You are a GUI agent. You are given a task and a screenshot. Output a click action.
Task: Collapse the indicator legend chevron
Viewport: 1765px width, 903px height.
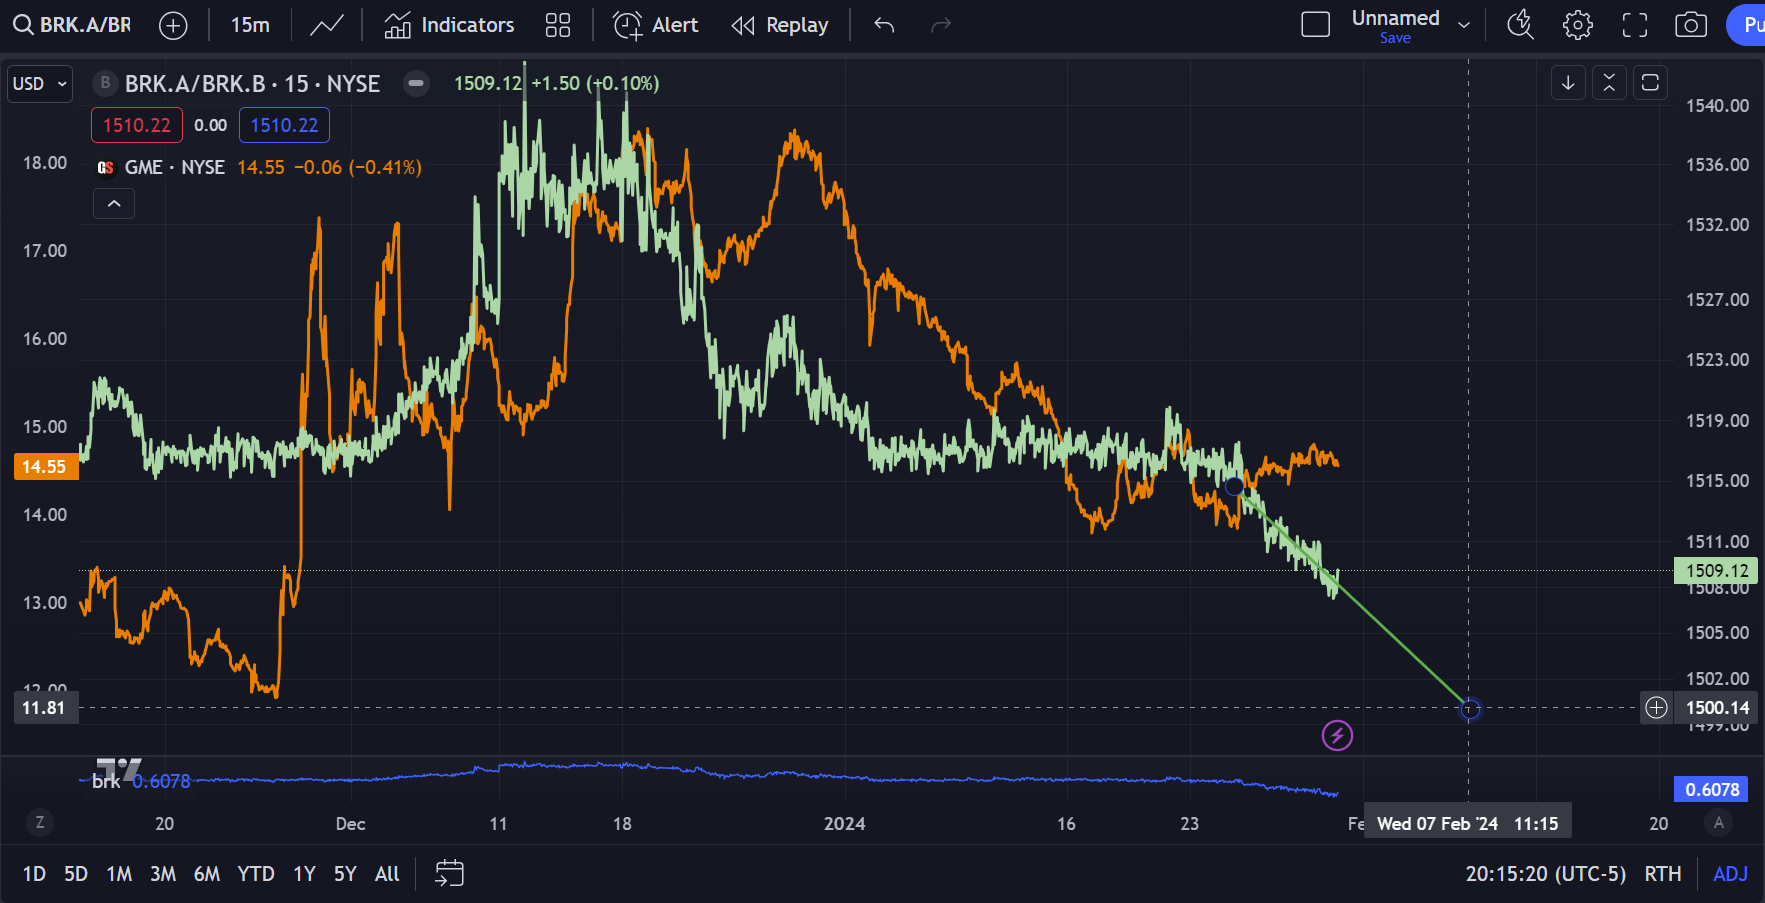tap(114, 204)
